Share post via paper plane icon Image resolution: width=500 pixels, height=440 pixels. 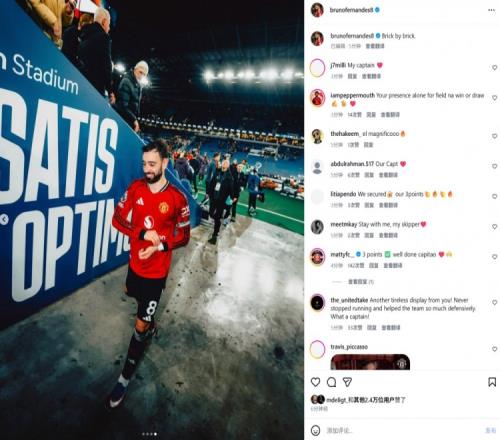click(x=347, y=382)
